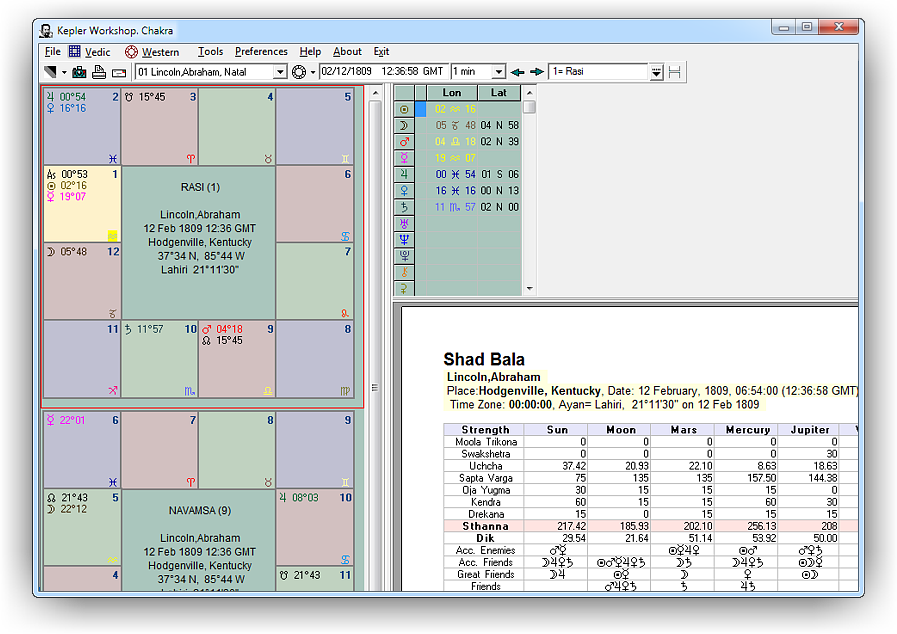
Task: Open the Tools menu
Action: coord(210,51)
